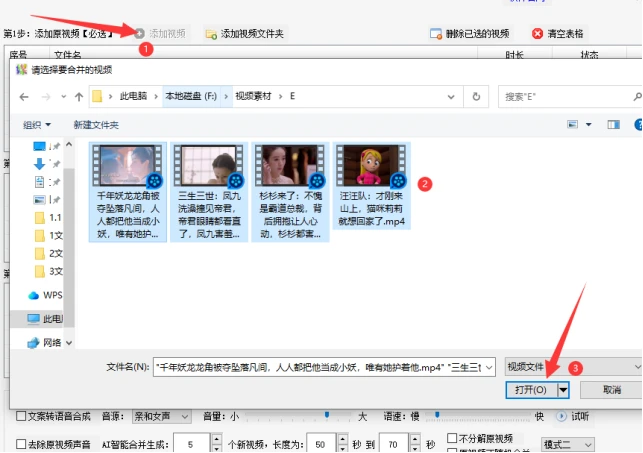Screen dimensions: 643x453
Task: Click 打开(O) button
Action: coord(531,389)
